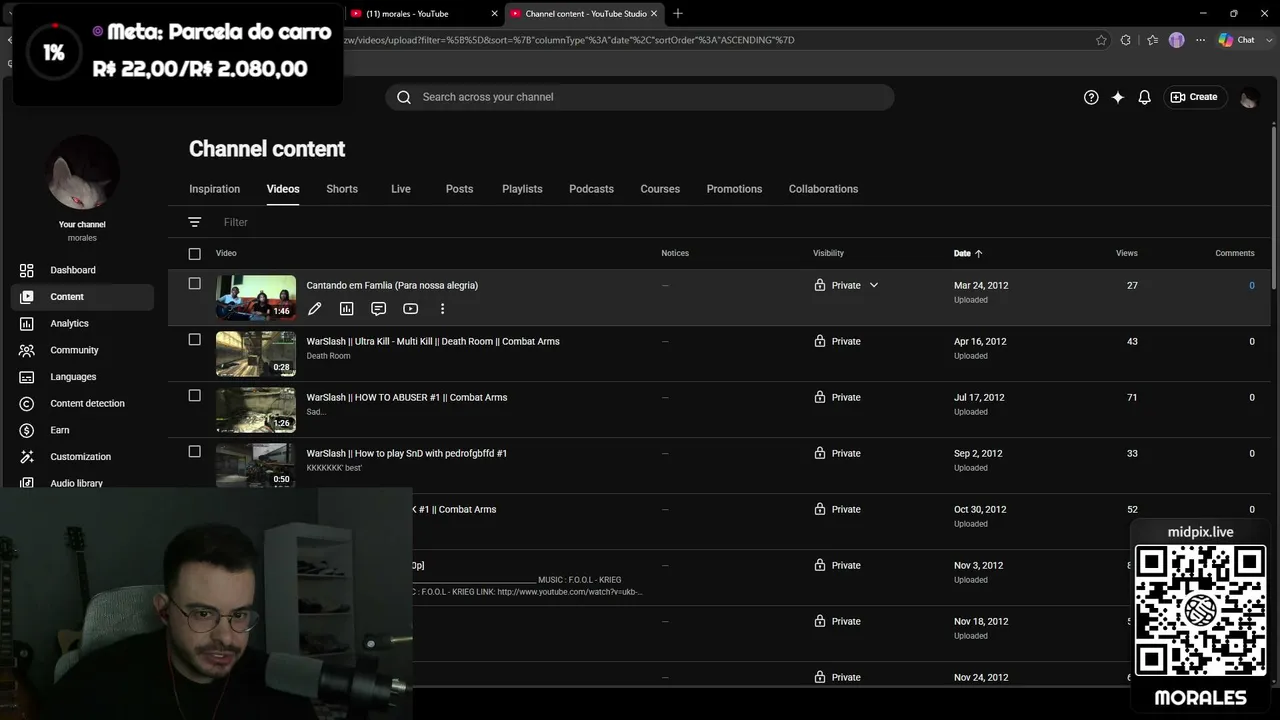The width and height of the screenshot is (1280, 720).
Task: Open account avatar menu in Studio header
Action: 1249,97
